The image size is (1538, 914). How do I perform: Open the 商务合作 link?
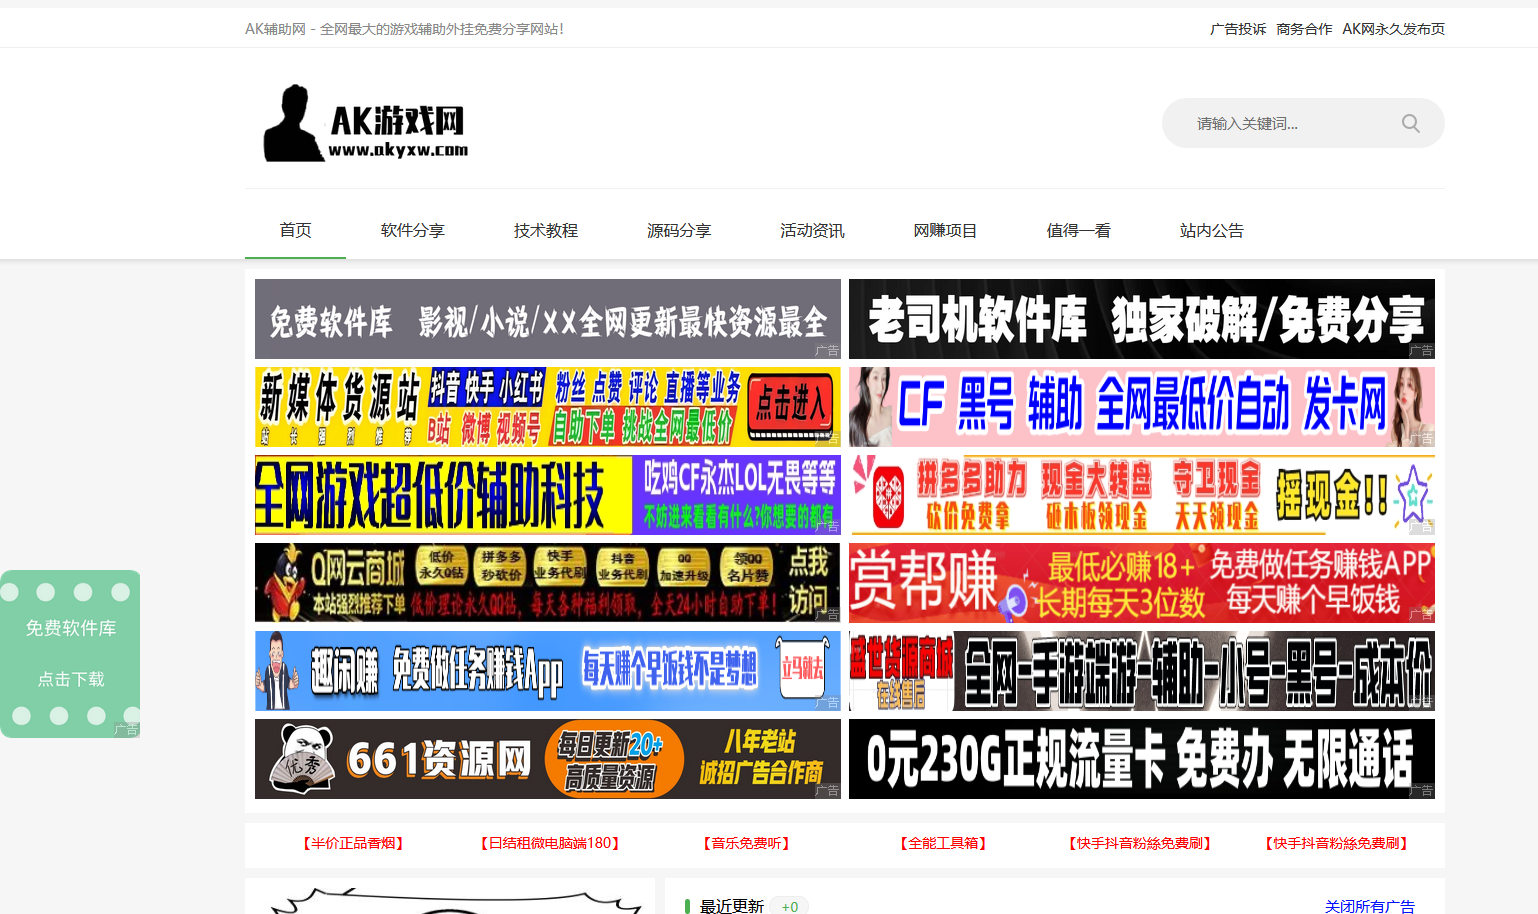(1304, 29)
